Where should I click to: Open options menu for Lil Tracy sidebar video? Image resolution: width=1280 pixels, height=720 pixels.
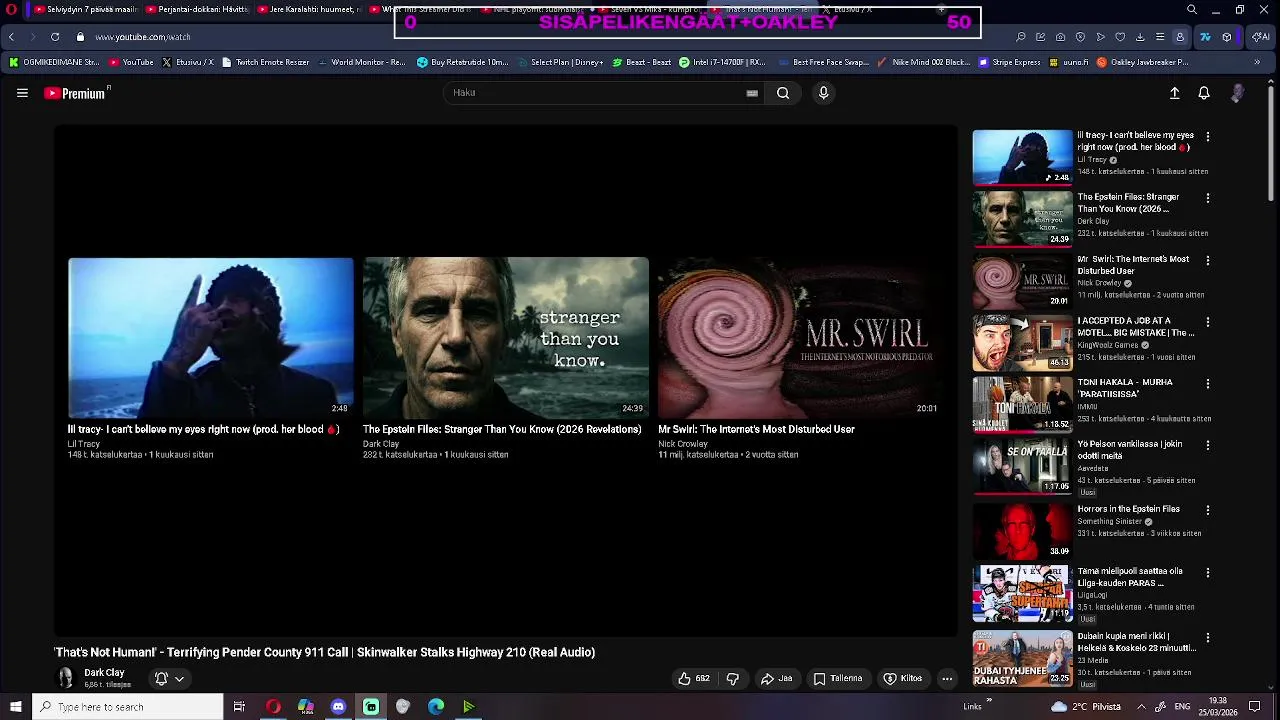pyautogui.click(x=1208, y=136)
